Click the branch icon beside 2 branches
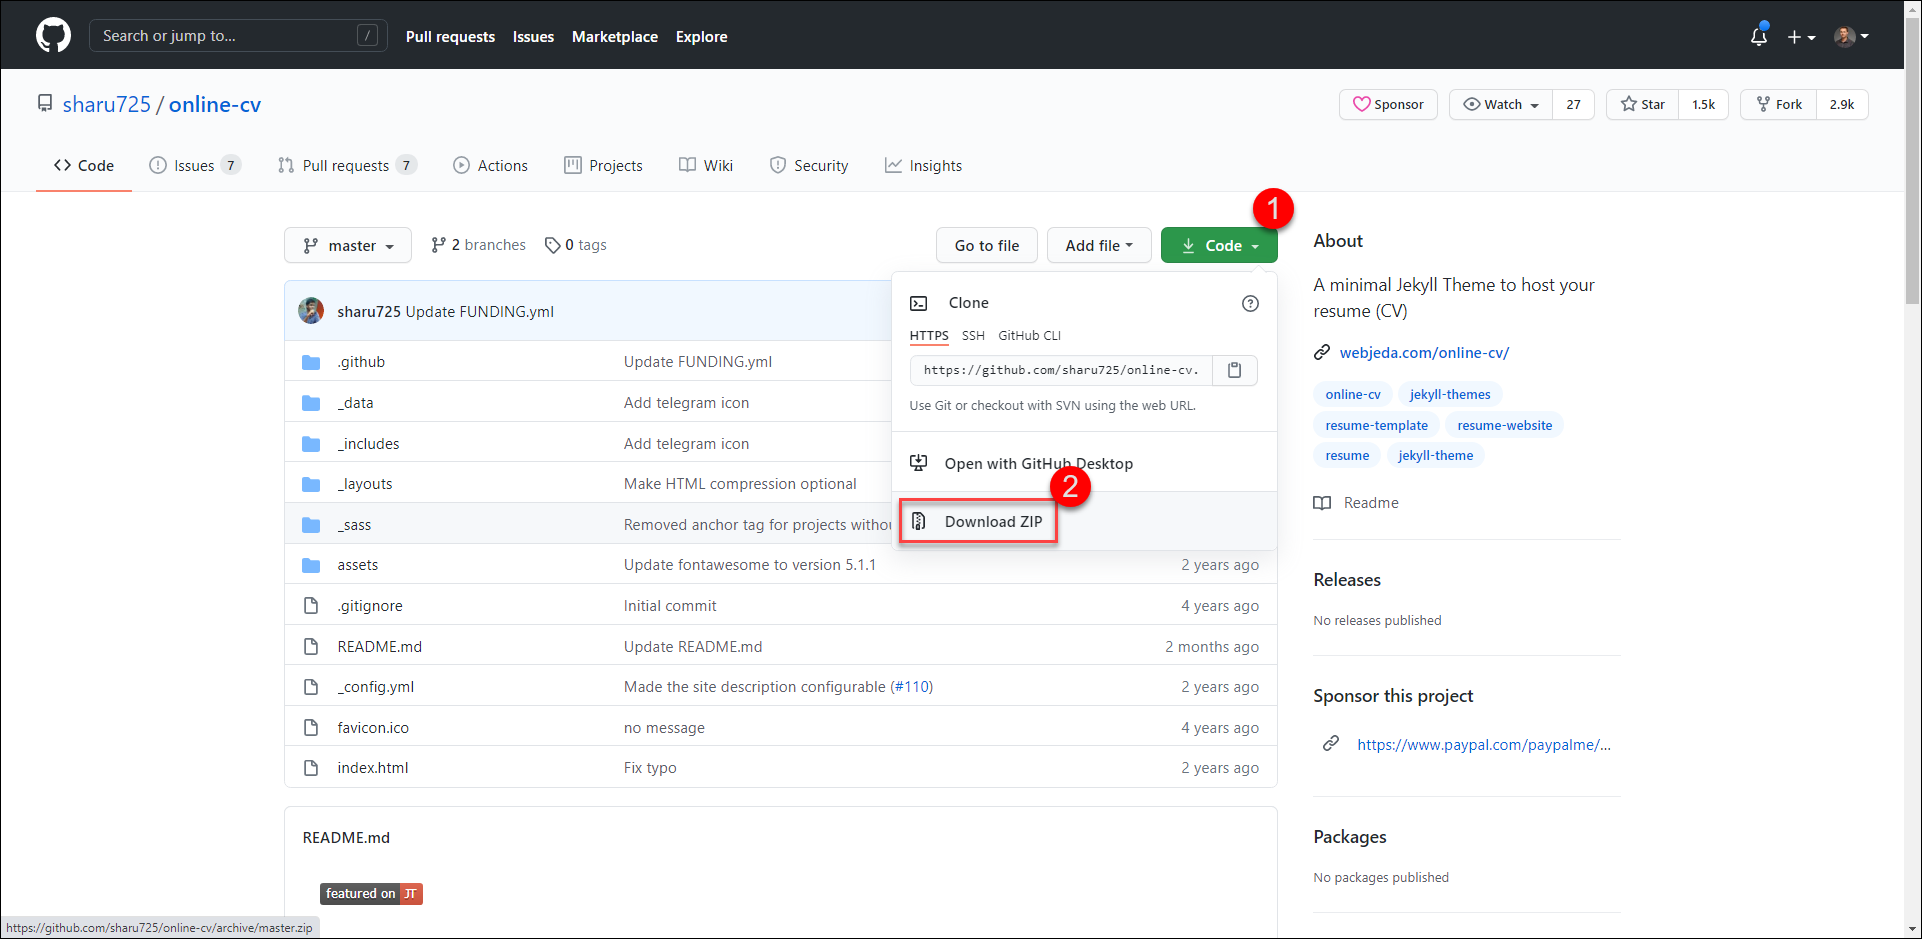 (438, 245)
